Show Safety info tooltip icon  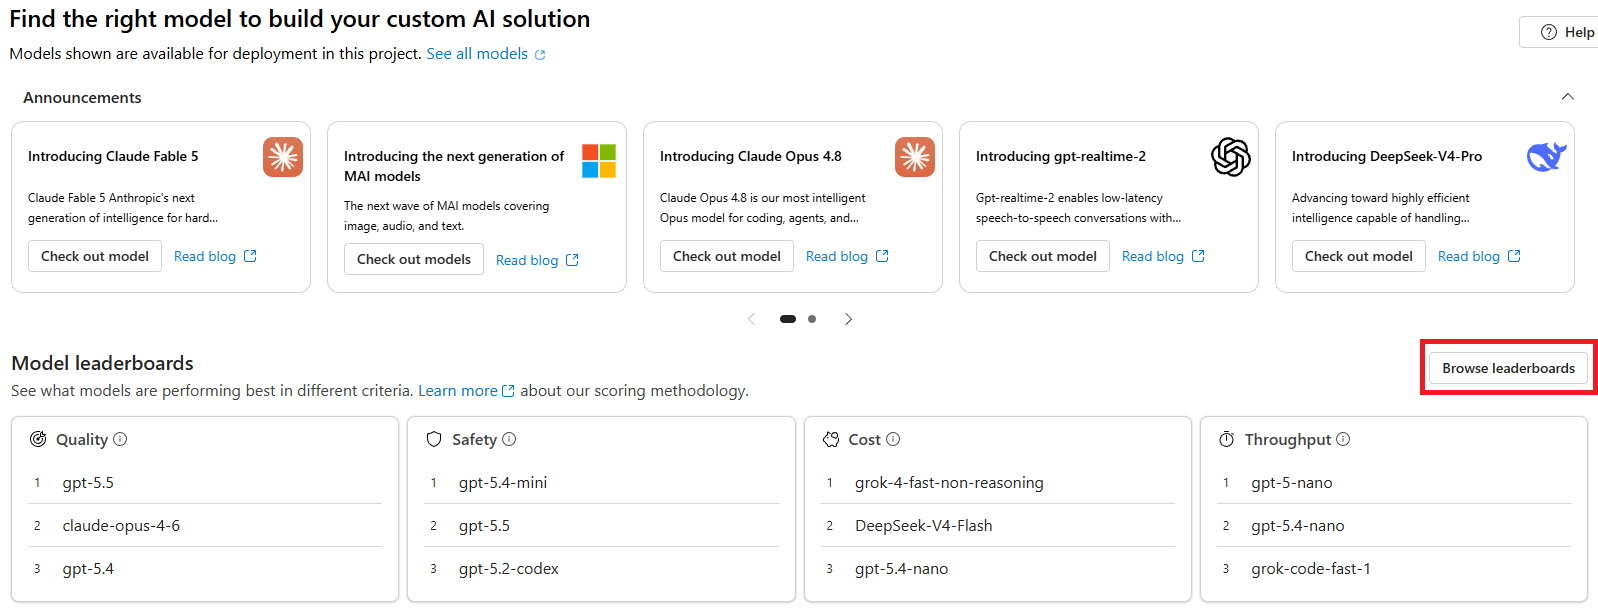click(x=509, y=439)
